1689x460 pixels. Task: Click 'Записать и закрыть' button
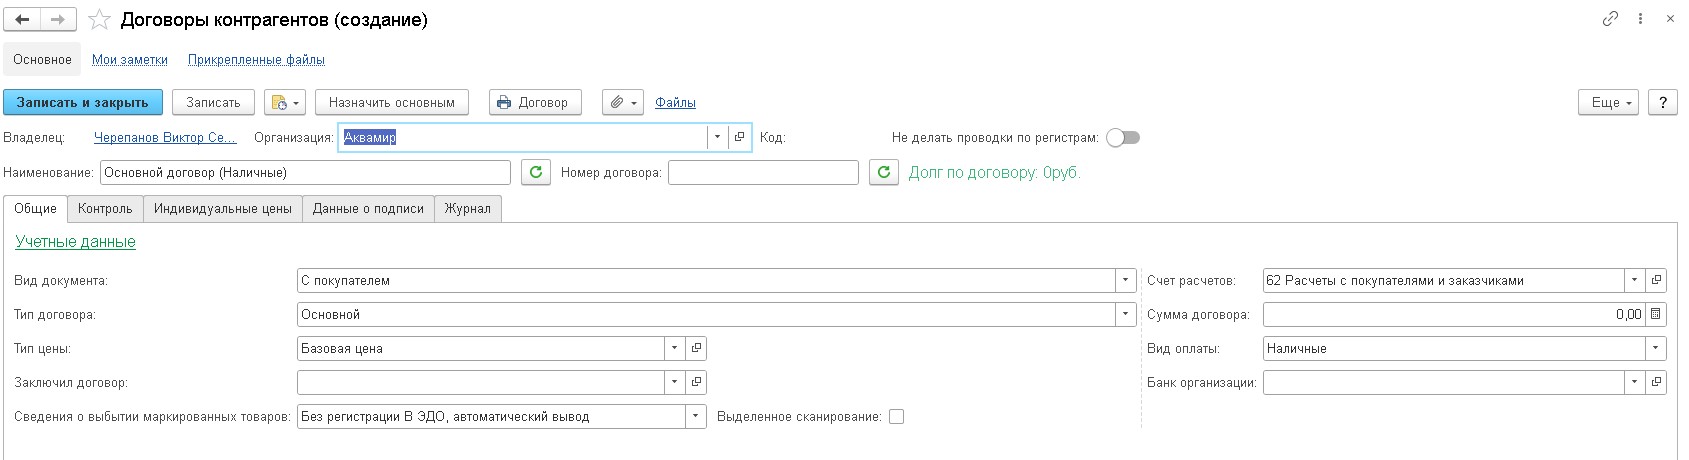(x=82, y=102)
